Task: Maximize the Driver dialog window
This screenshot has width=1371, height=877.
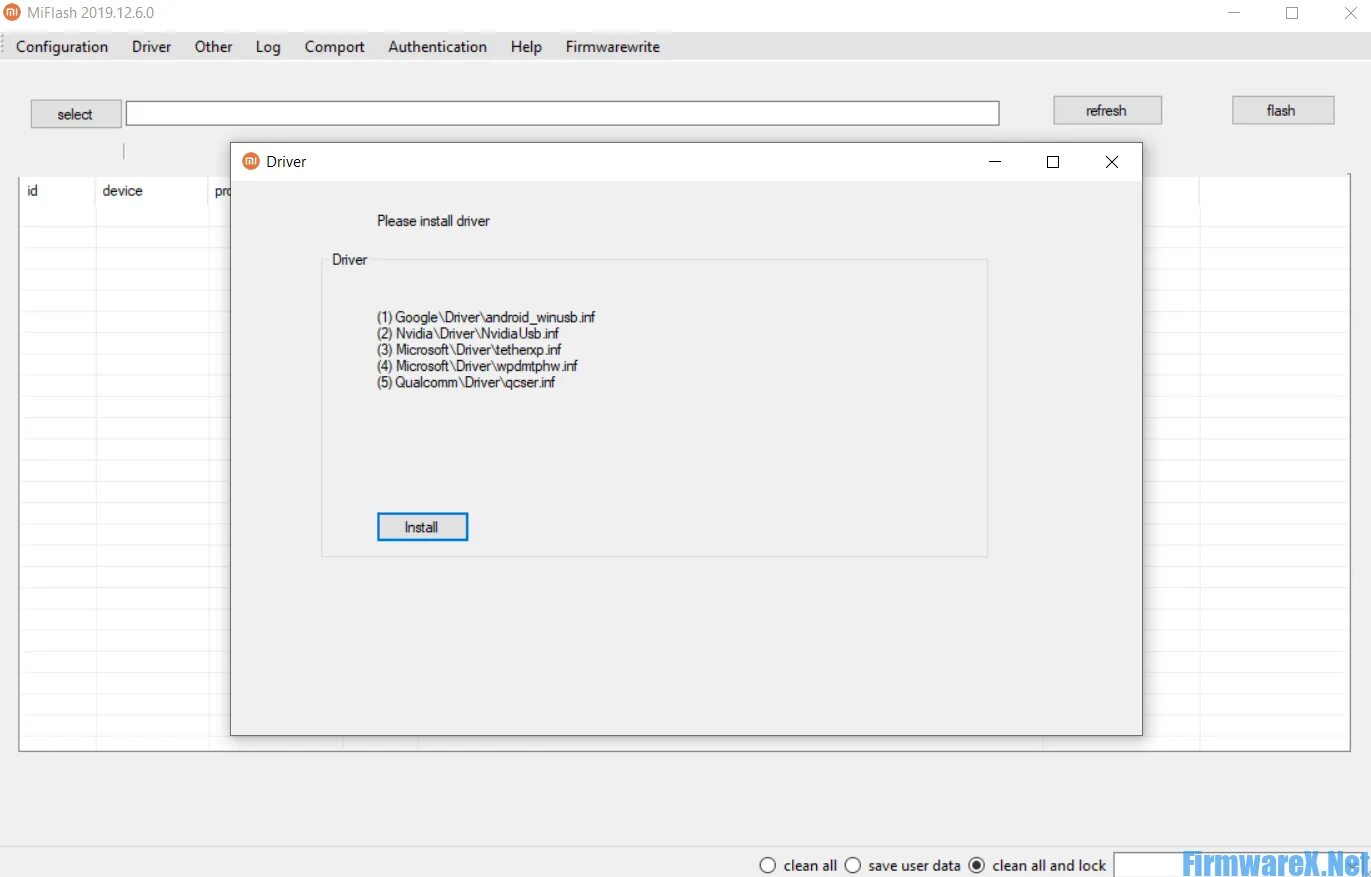Action: coord(1052,162)
